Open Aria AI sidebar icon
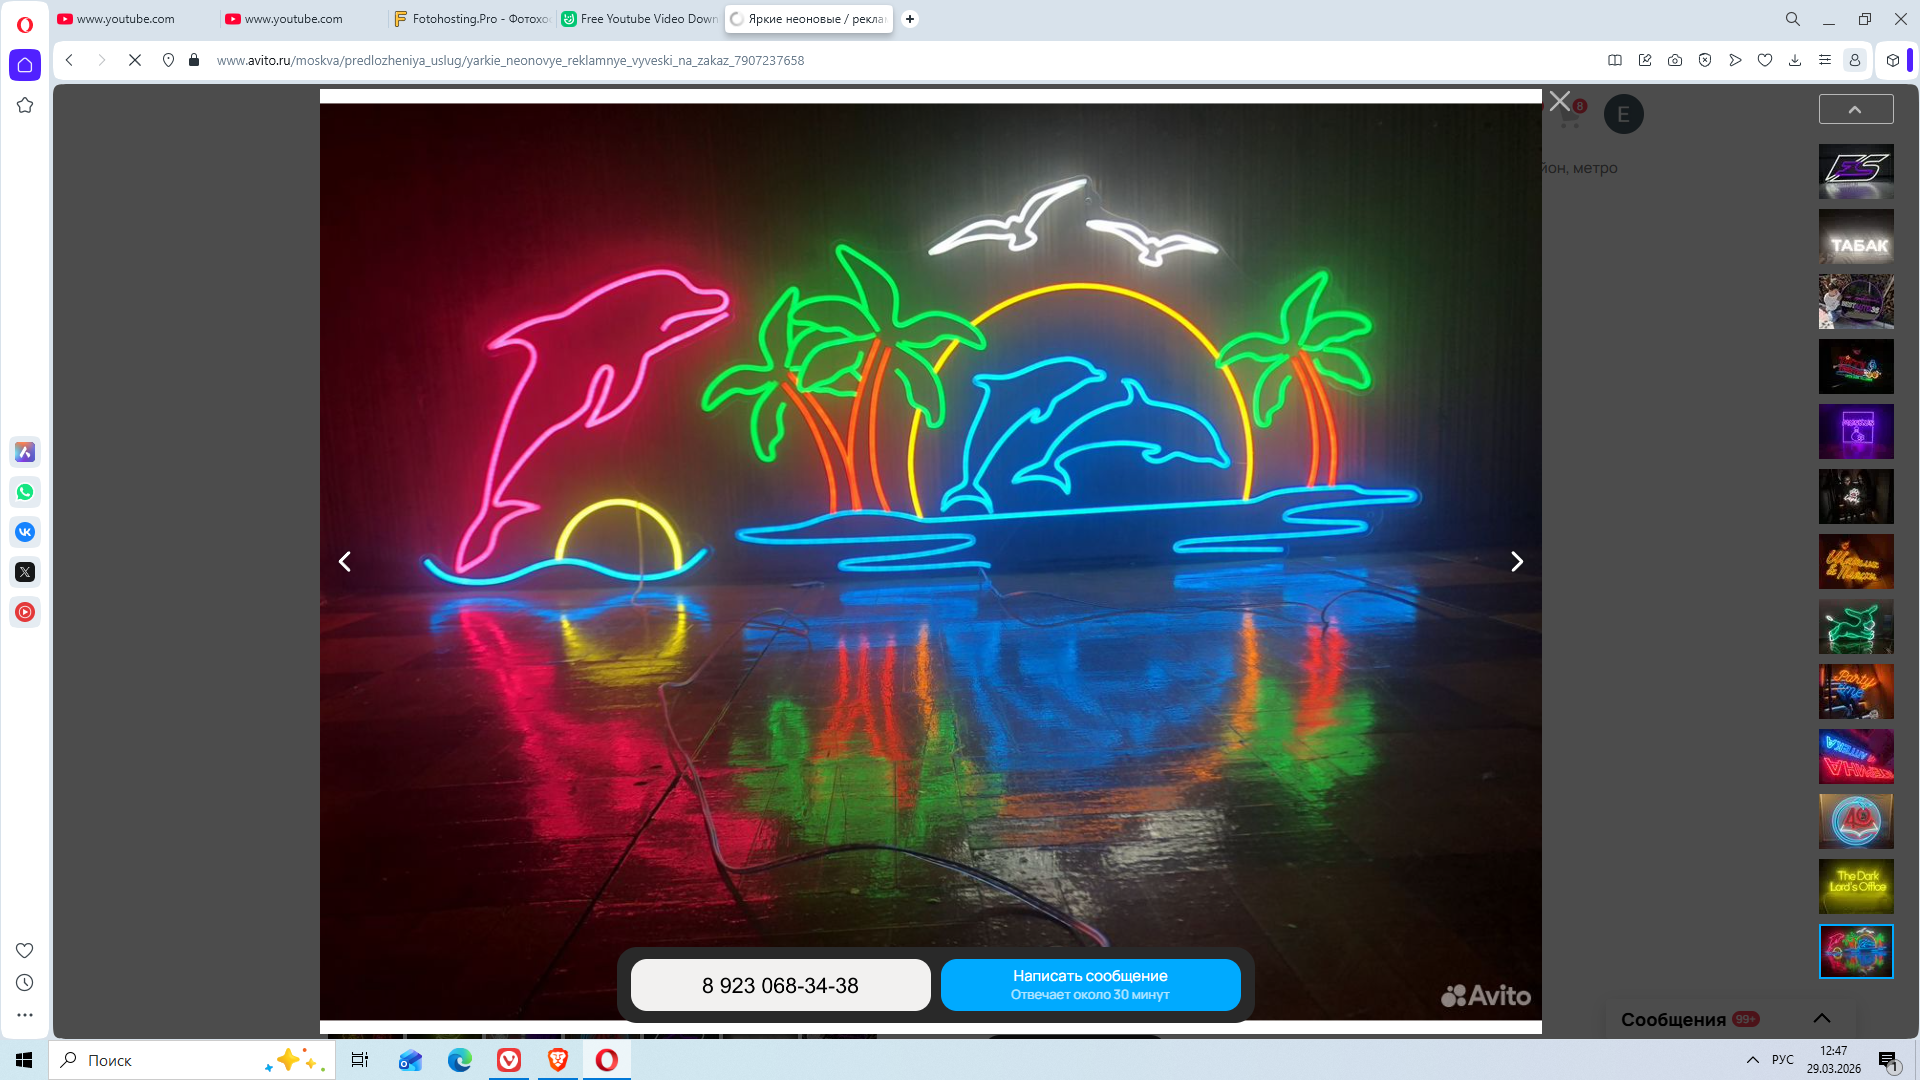The width and height of the screenshot is (1920, 1080). [25, 452]
